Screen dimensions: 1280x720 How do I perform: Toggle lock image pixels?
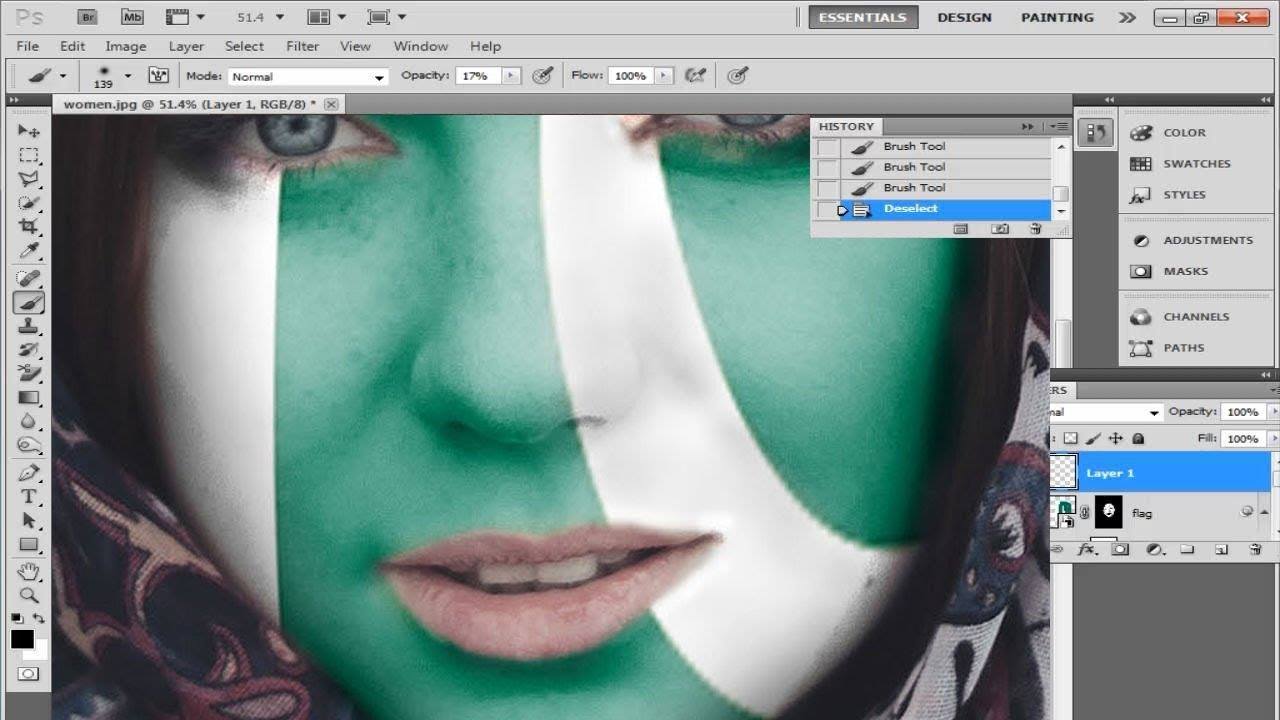1093,438
